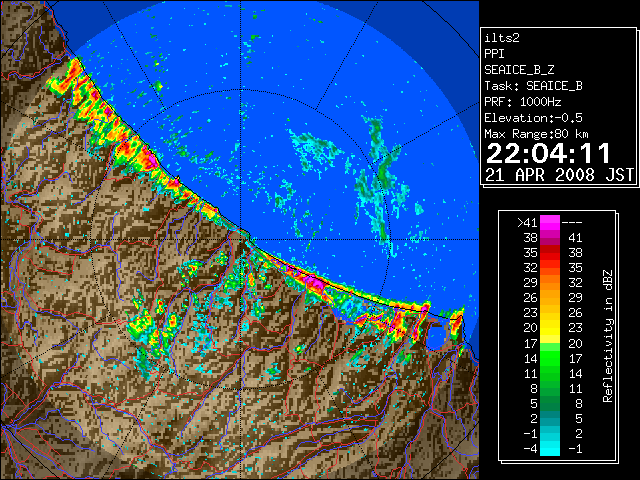The image size is (640, 480).
Task: Pick the bright green 14–17 dBZ legend swatch
Action: click(550, 358)
